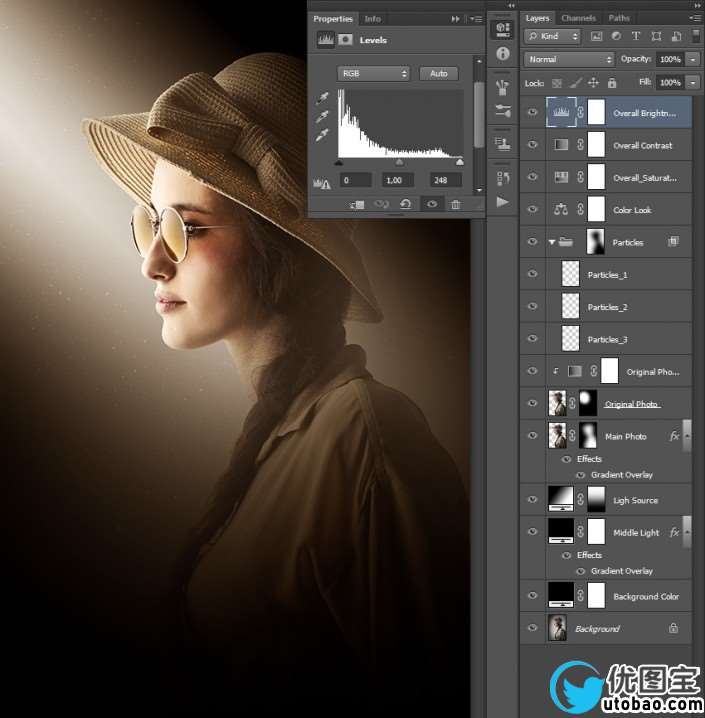Switch to the Channels tab
The height and width of the screenshot is (718, 705).
coord(578,18)
